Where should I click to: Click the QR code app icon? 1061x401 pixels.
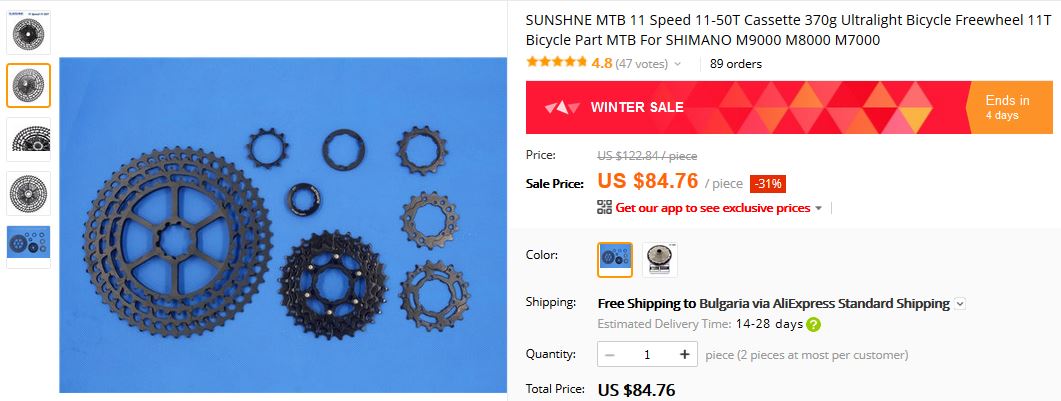pyautogui.click(x=604, y=208)
